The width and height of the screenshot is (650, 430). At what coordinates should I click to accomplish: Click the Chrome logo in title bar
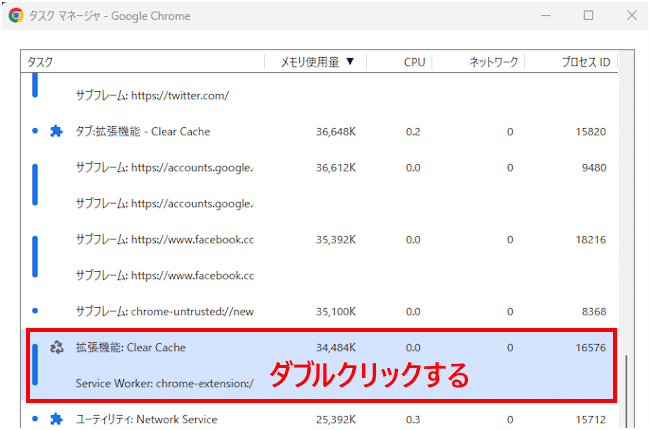[x=16, y=16]
